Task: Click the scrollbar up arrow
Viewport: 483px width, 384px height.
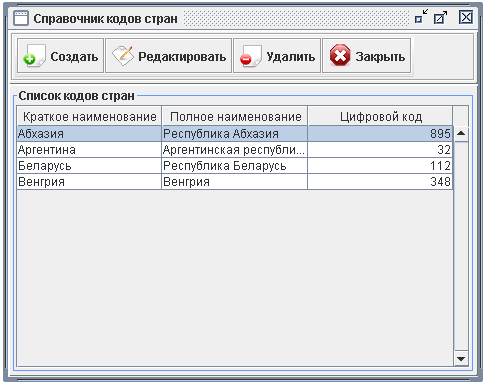Action: point(461,134)
